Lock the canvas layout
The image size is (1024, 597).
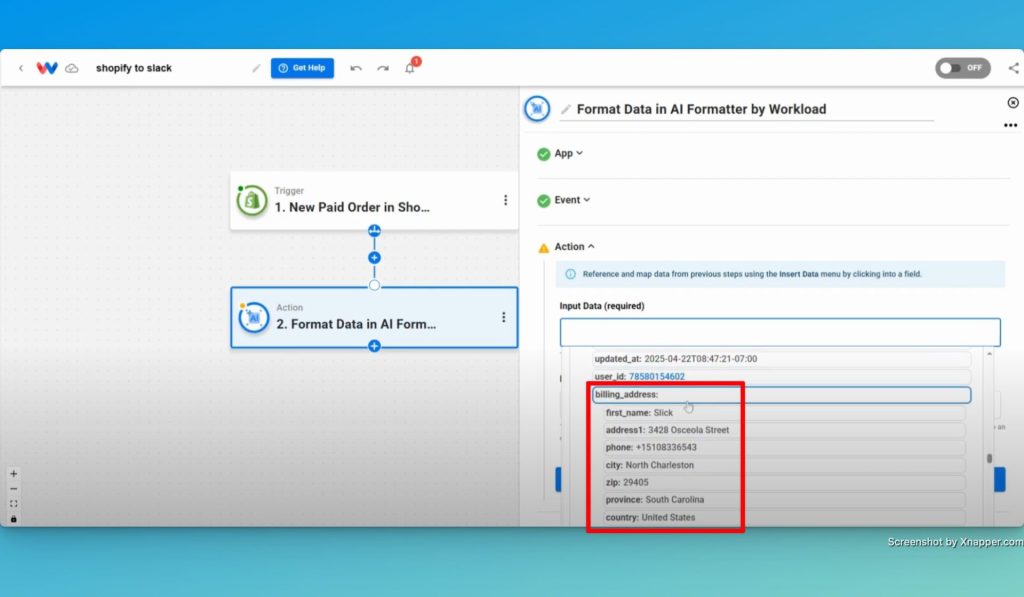pos(14,519)
